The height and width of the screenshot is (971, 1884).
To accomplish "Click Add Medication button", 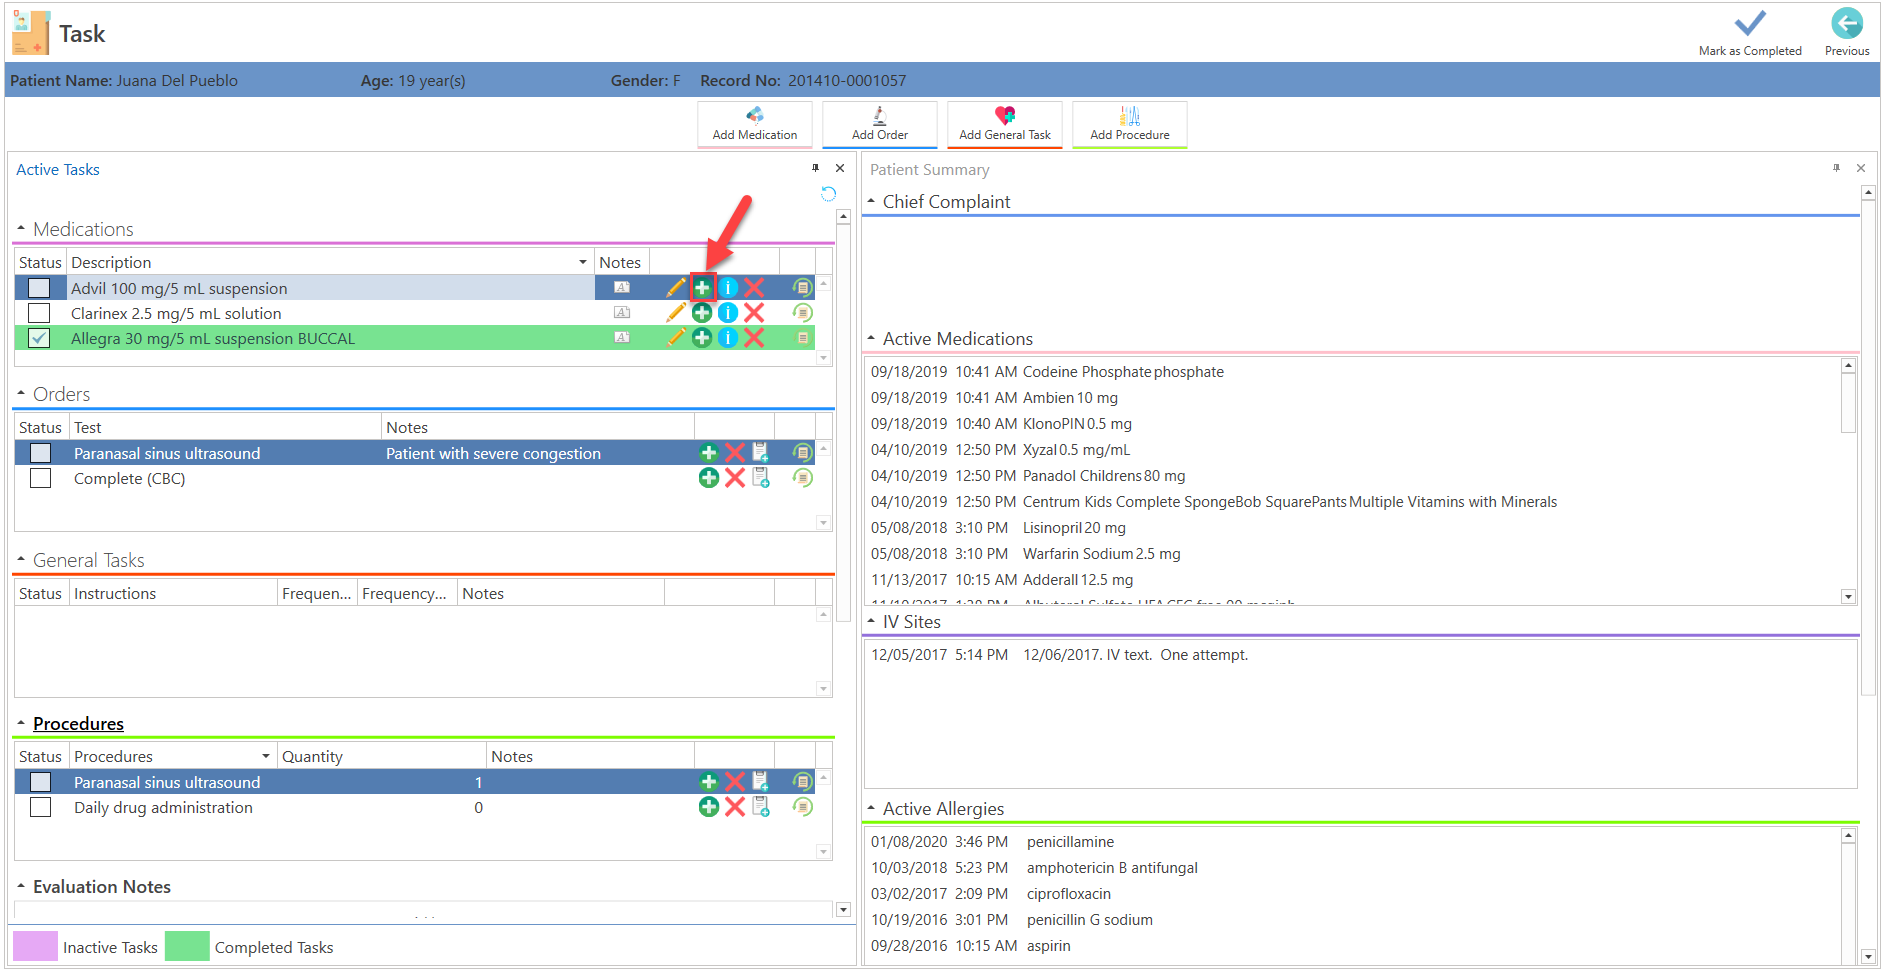I will pos(755,124).
